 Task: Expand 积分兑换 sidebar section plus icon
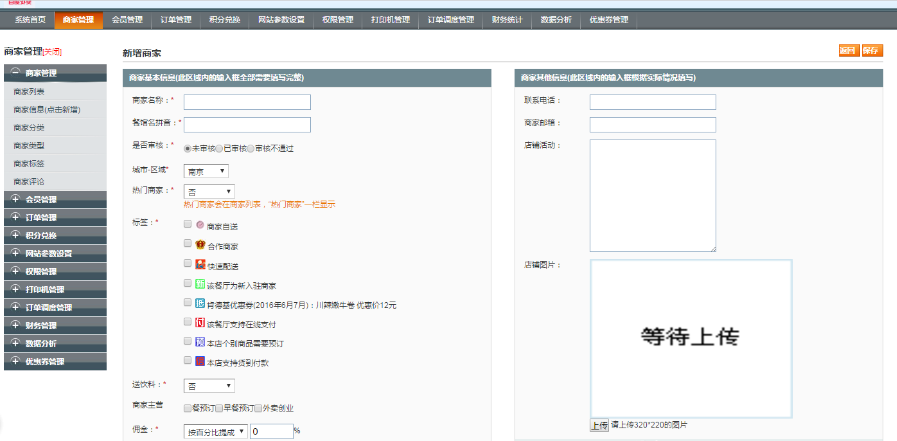click(15, 235)
